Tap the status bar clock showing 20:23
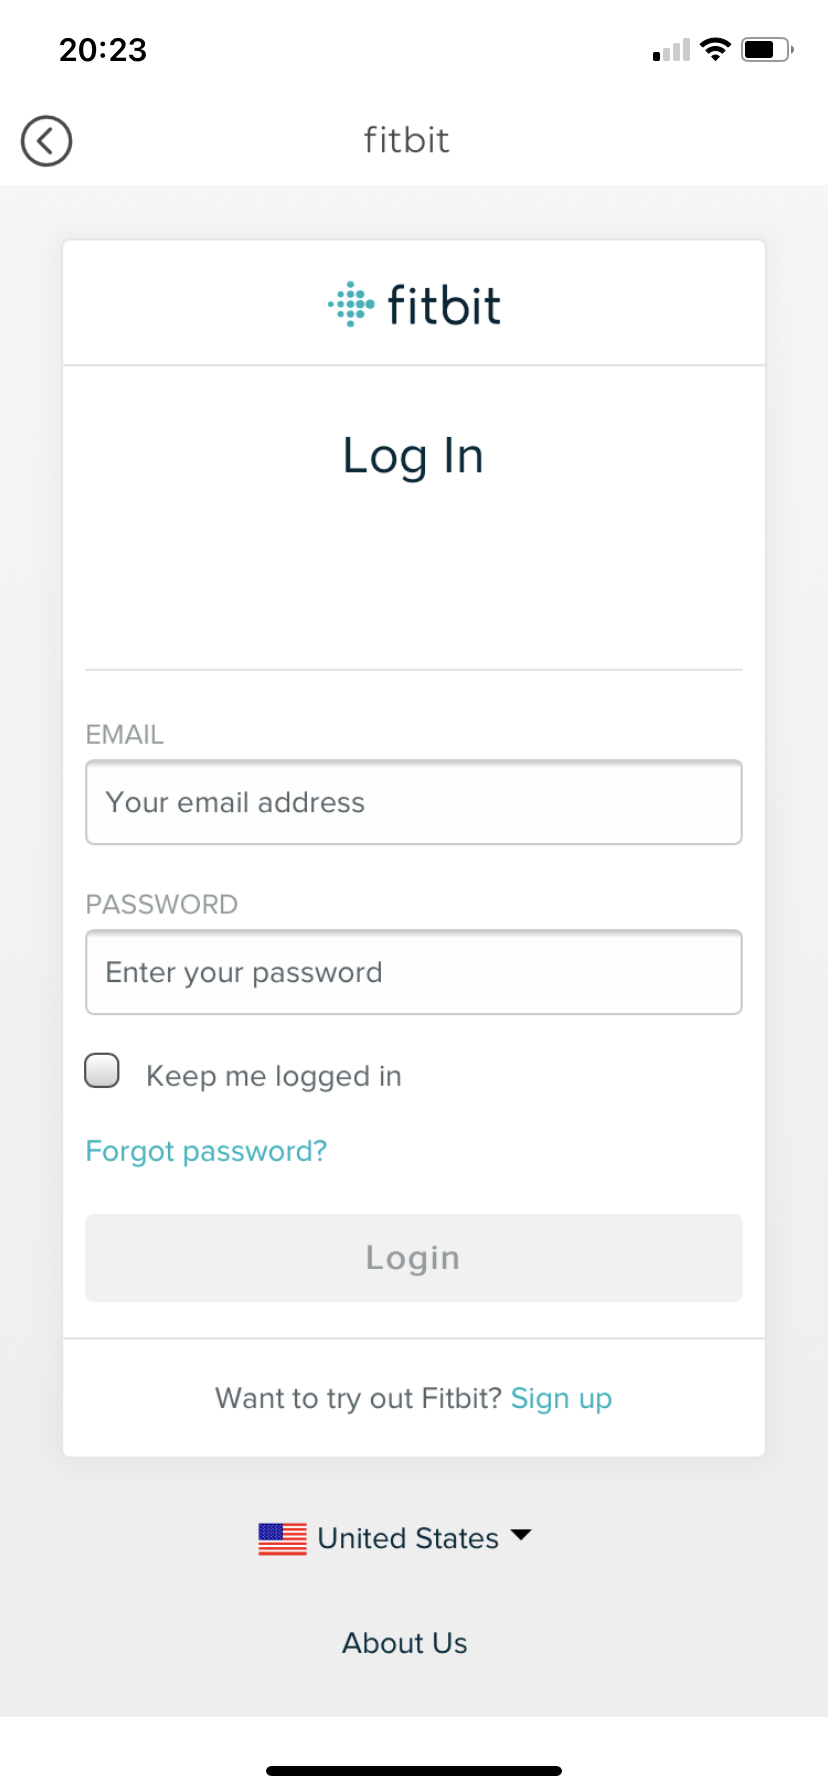 click(103, 49)
